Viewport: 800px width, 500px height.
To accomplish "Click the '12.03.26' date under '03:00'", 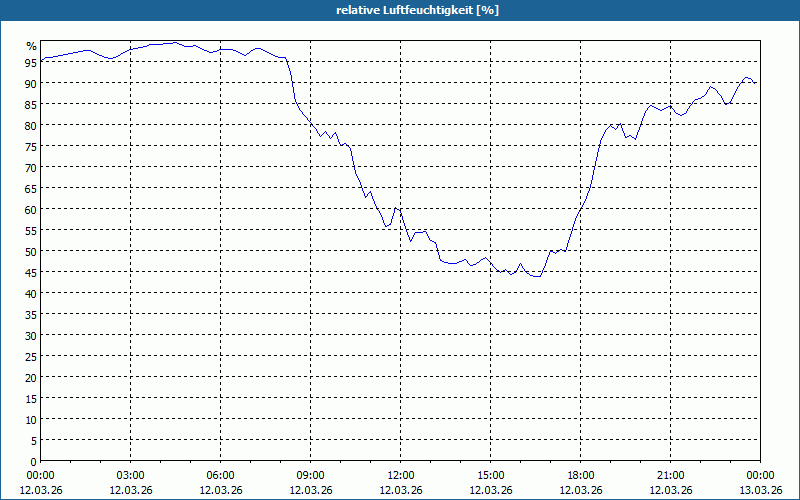I will [x=131, y=490].
